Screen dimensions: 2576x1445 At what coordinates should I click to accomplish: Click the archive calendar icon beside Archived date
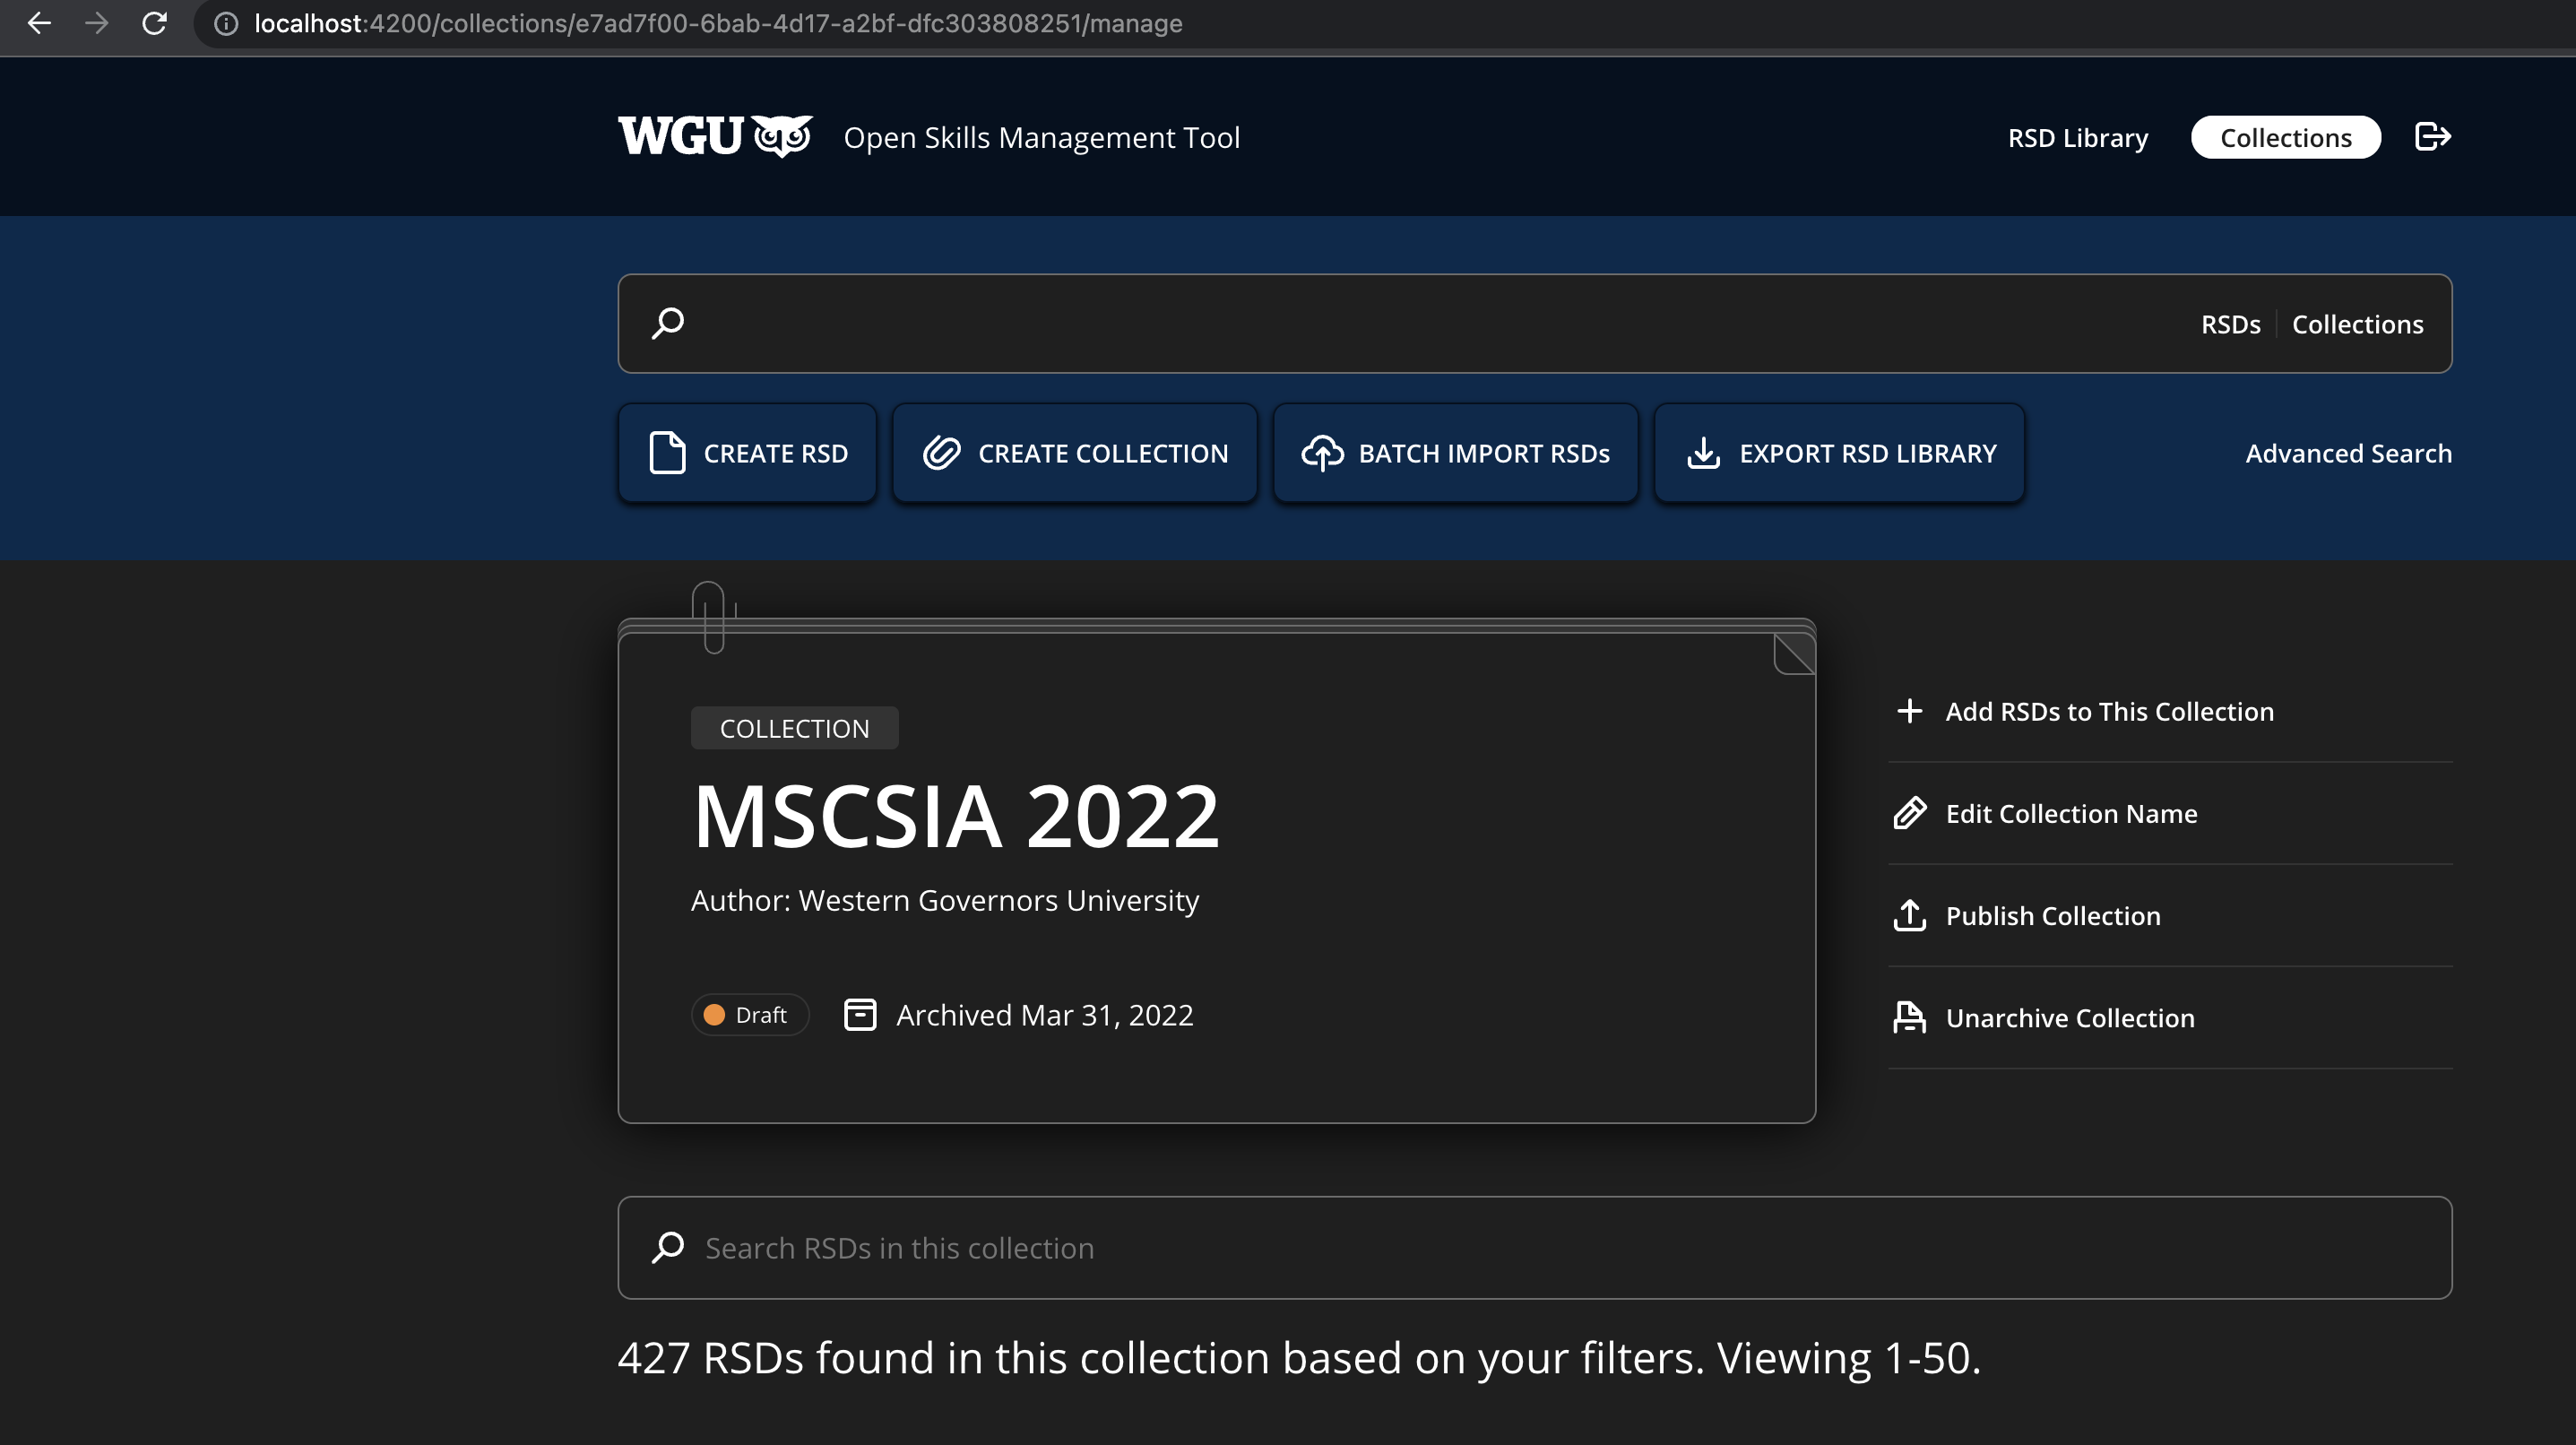[860, 1014]
